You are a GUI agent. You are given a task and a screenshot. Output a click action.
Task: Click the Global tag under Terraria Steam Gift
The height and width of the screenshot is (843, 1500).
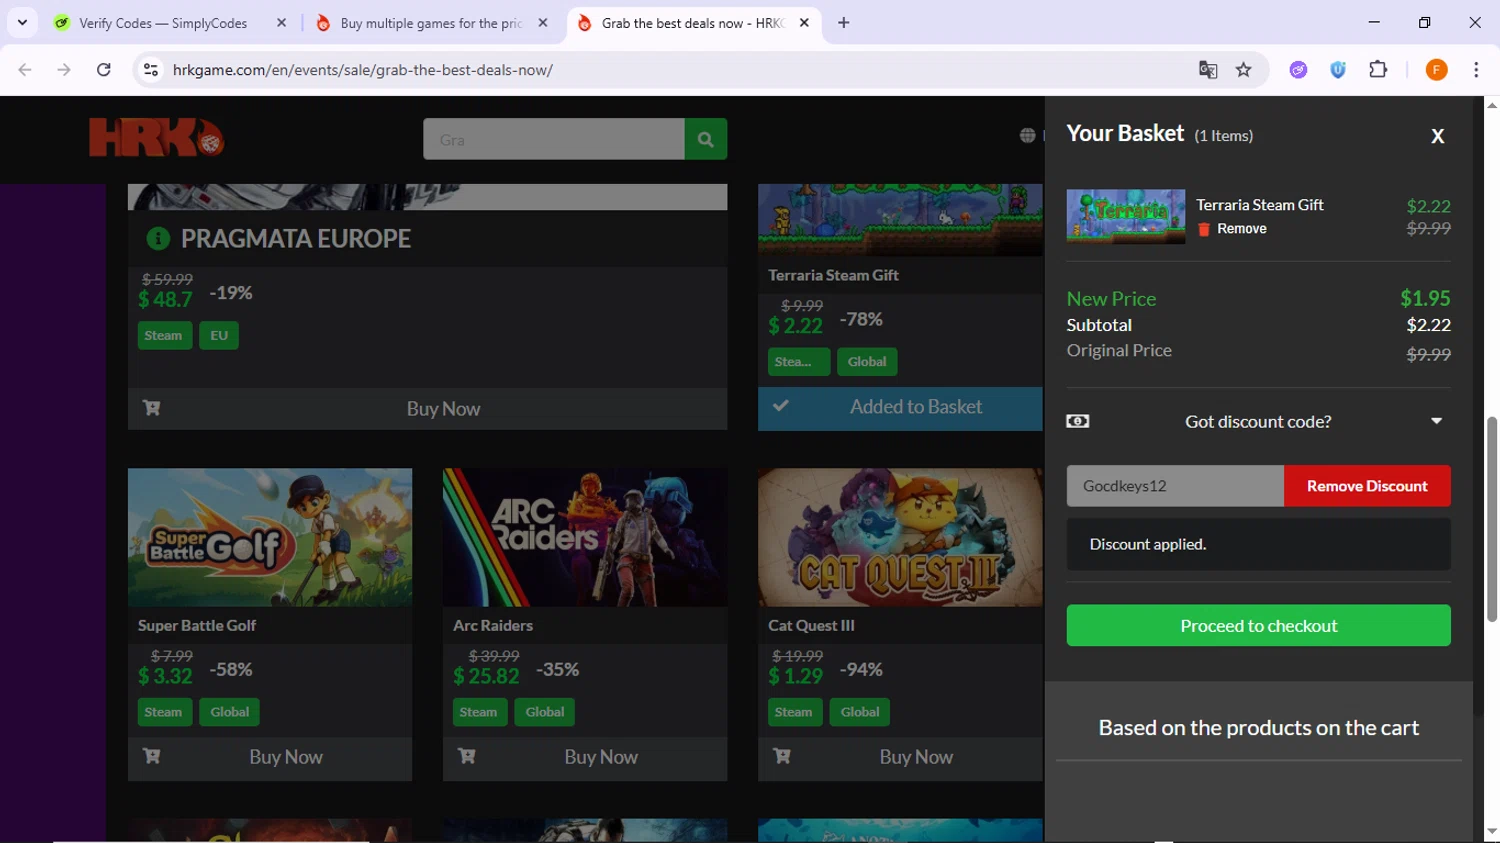pyautogui.click(x=867, y=362)
